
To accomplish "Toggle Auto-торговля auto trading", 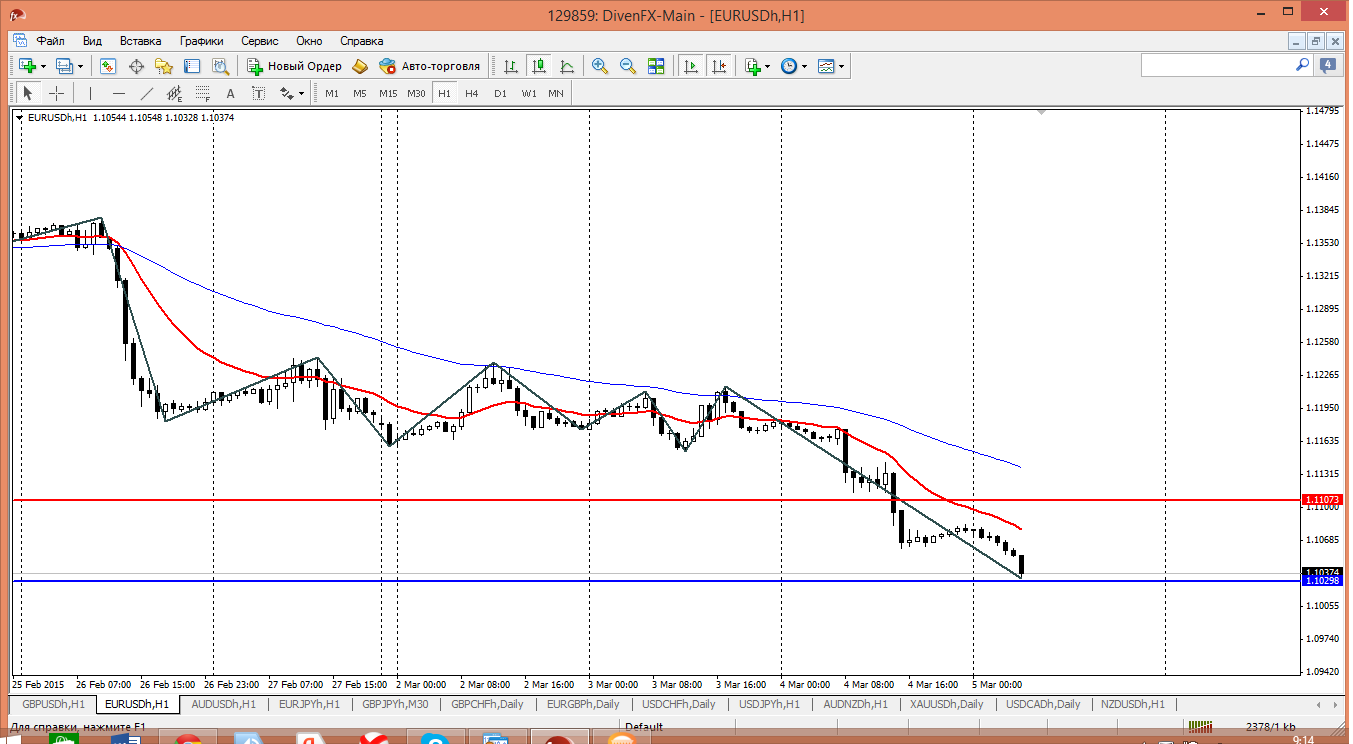I will click(x=429, y=66).
